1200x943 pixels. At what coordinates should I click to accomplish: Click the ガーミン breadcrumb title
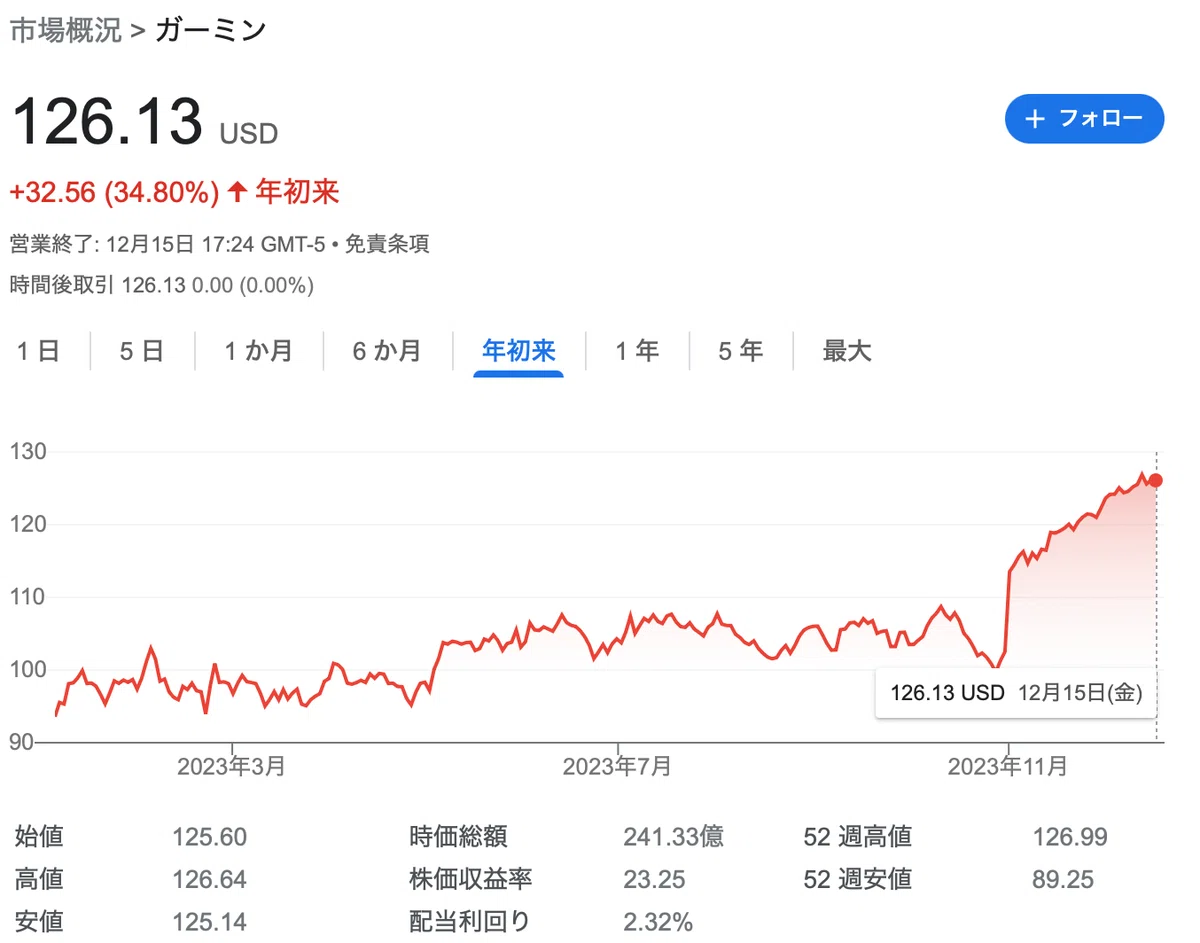point(211,30)
